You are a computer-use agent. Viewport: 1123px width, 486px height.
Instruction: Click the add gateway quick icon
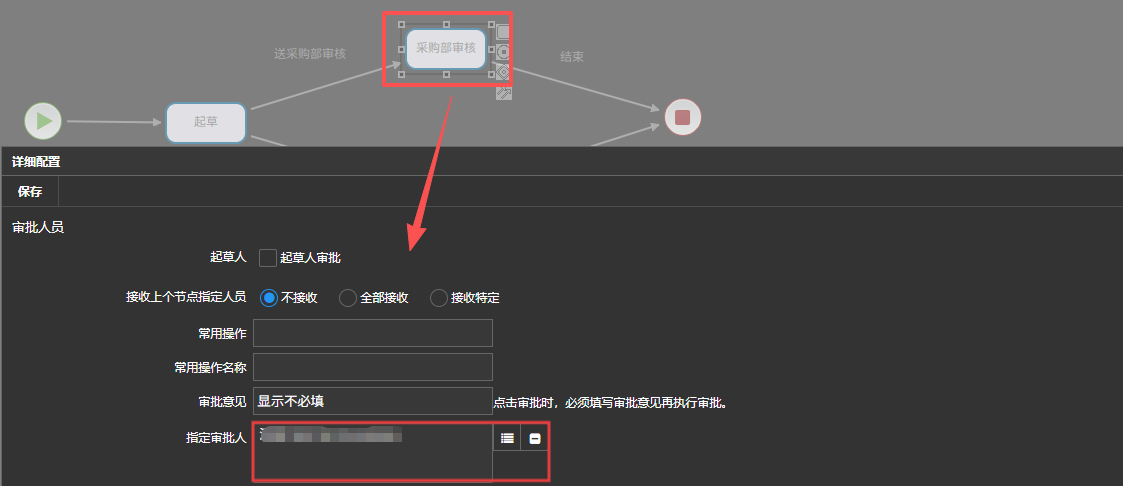tap(503, 72)
